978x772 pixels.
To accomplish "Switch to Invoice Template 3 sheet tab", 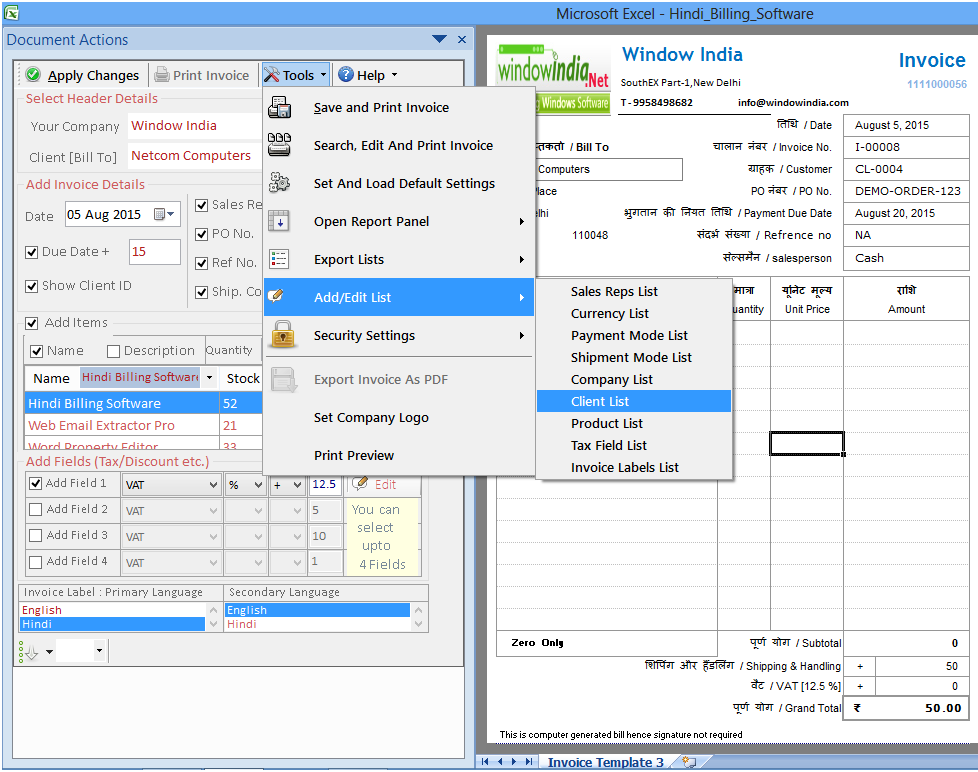I will 605,762.
